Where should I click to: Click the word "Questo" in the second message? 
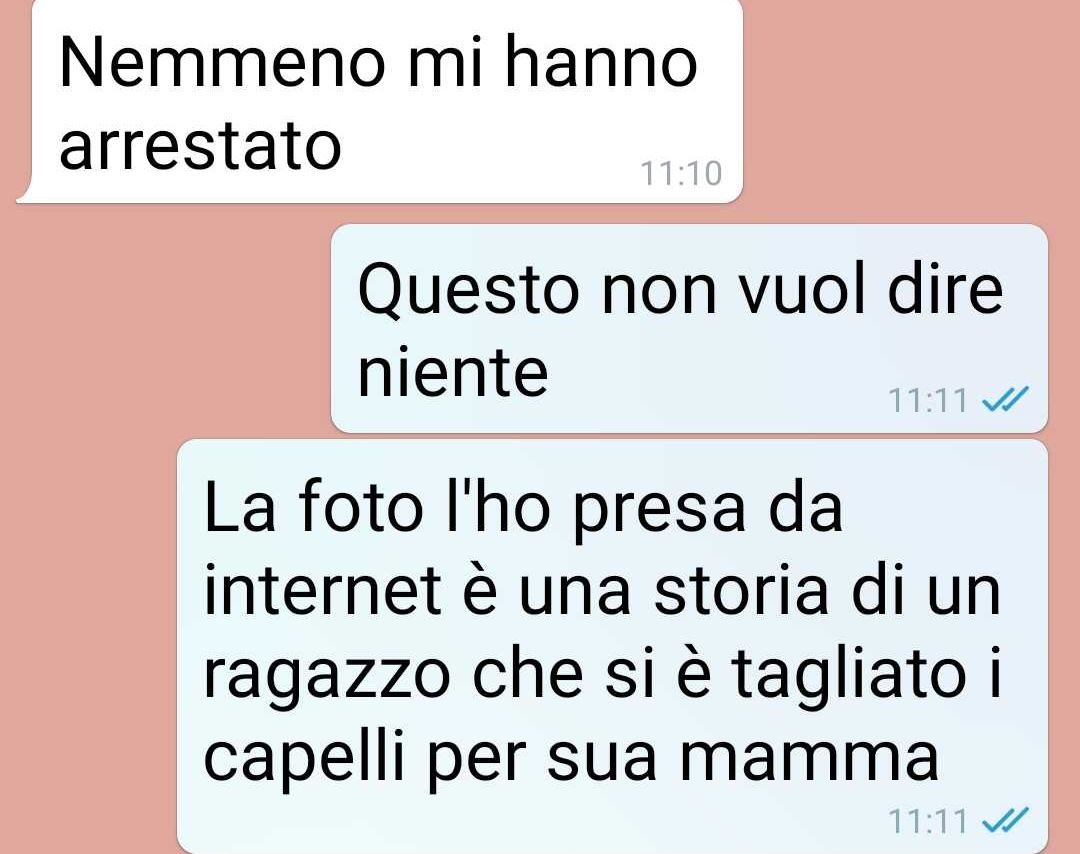[x=468, y=291]
